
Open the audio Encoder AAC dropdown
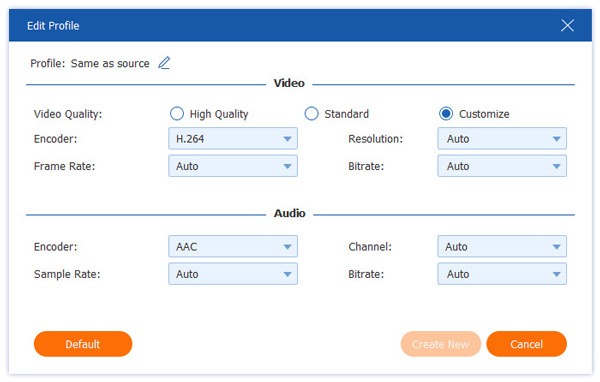(x=233, y=247)
